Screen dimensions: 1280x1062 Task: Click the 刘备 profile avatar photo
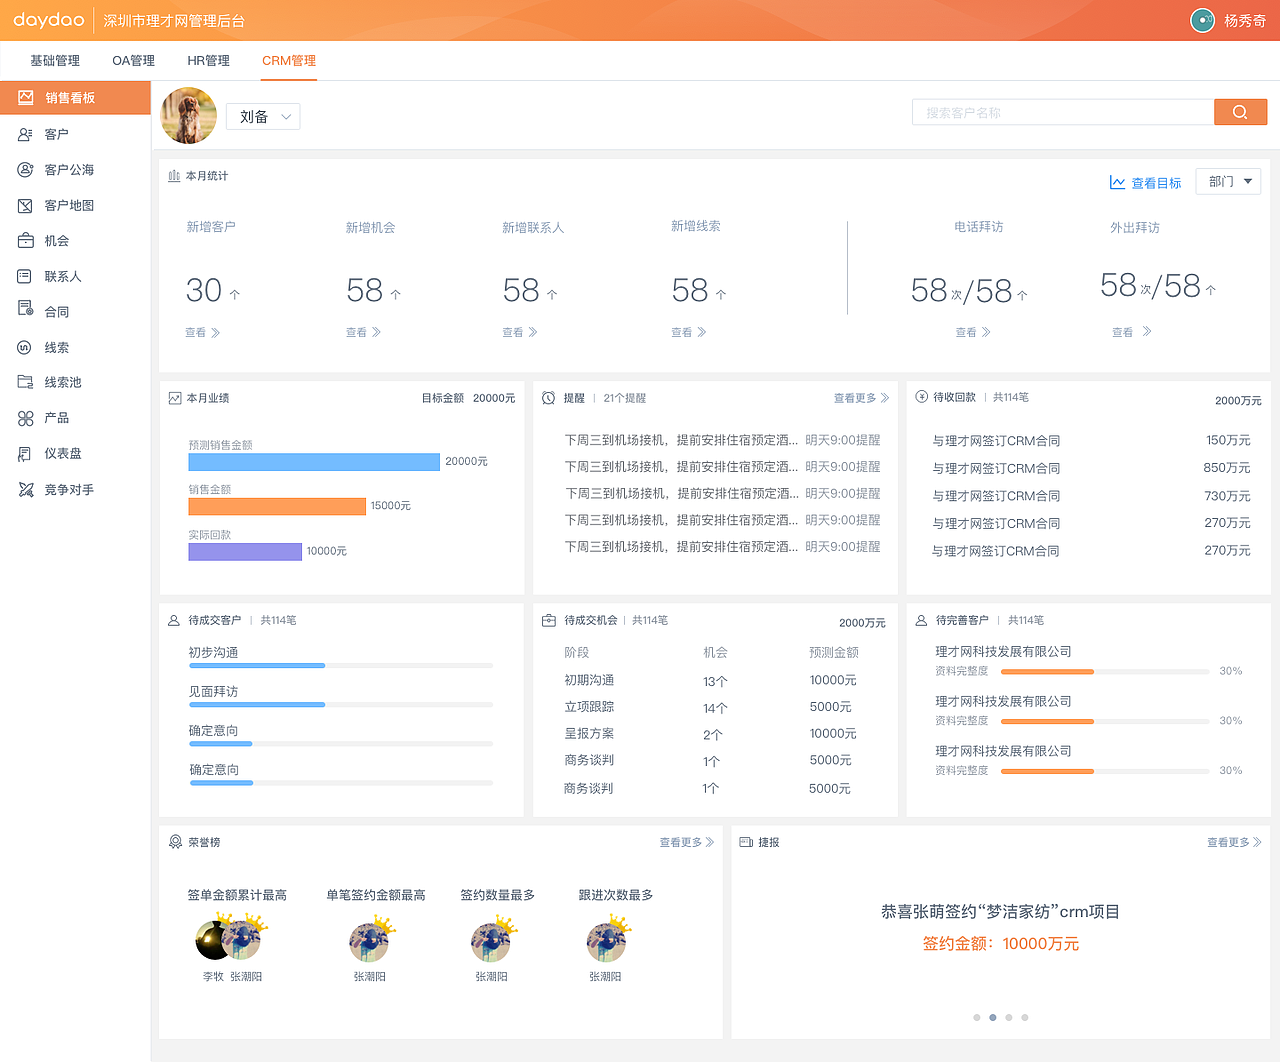(189, 116)
